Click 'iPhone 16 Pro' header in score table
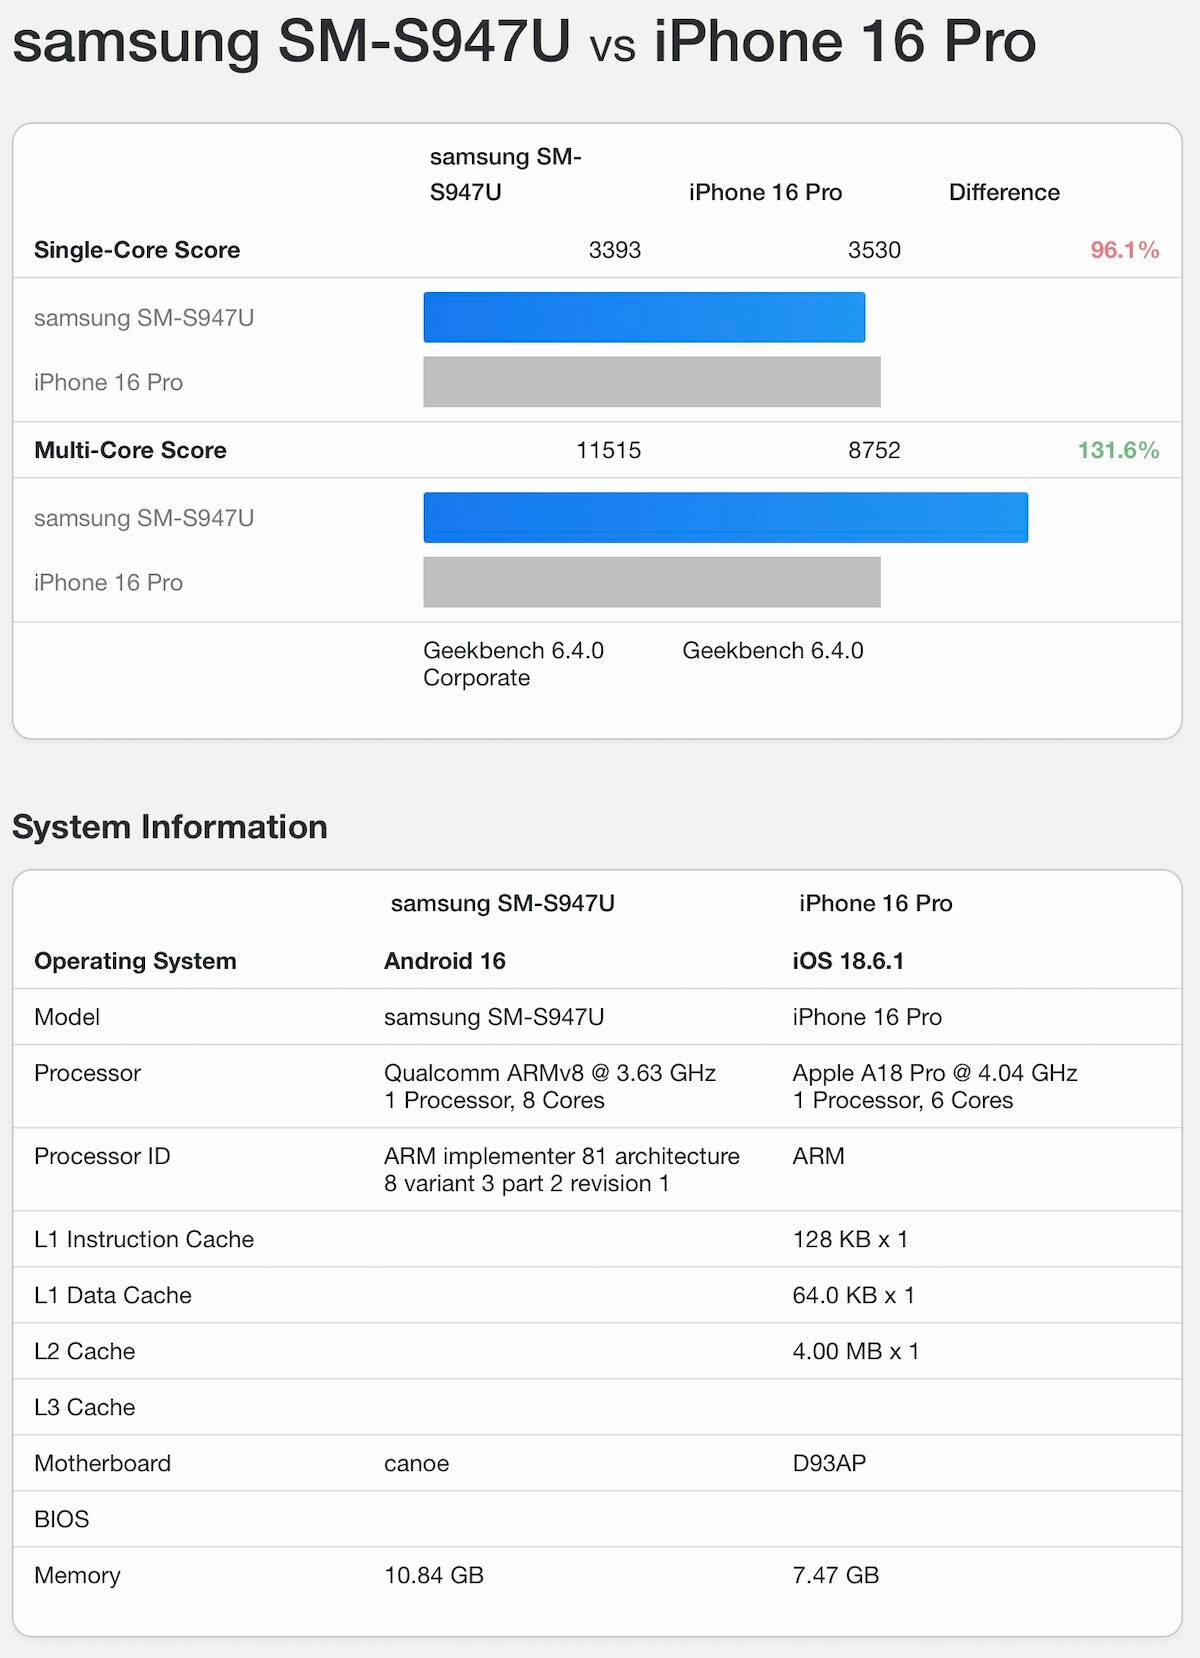1200x1658 pixels. point(766,192)
